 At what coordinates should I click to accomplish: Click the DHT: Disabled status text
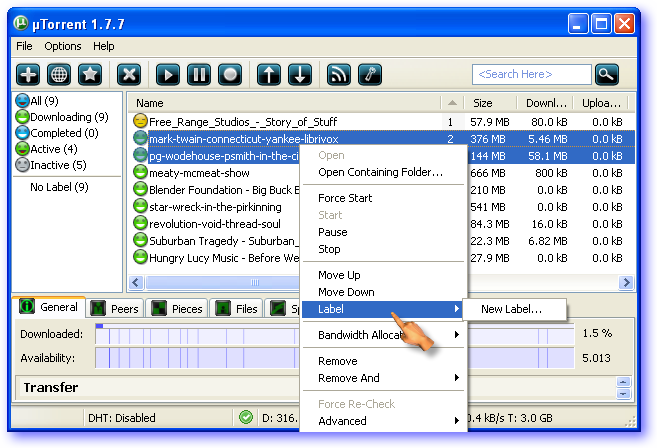[x=122, y=418]
